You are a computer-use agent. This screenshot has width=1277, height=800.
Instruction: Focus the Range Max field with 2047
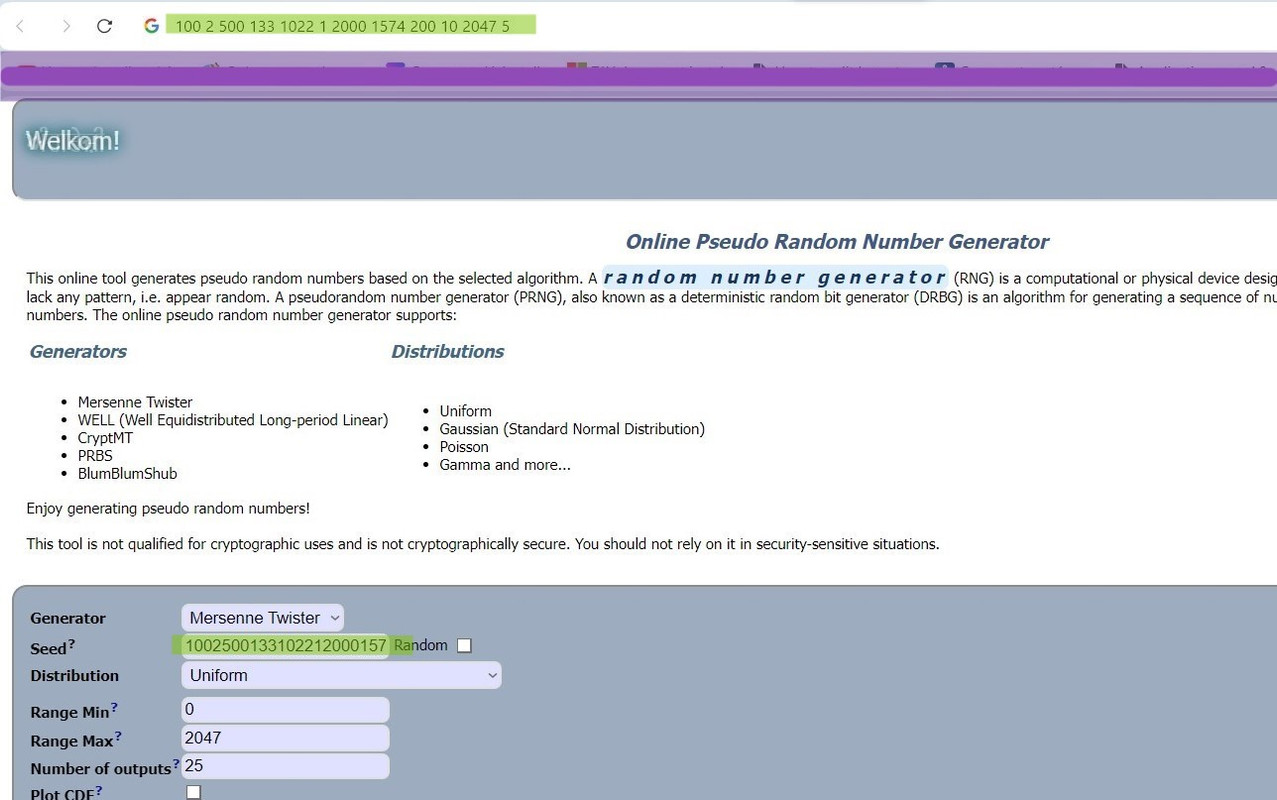[x=285, y=738]
